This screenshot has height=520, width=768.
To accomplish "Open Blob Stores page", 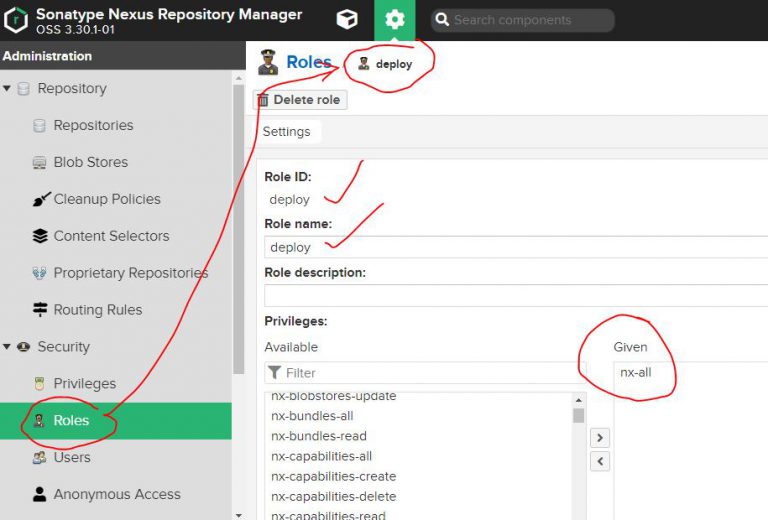I will pos(91,162).
